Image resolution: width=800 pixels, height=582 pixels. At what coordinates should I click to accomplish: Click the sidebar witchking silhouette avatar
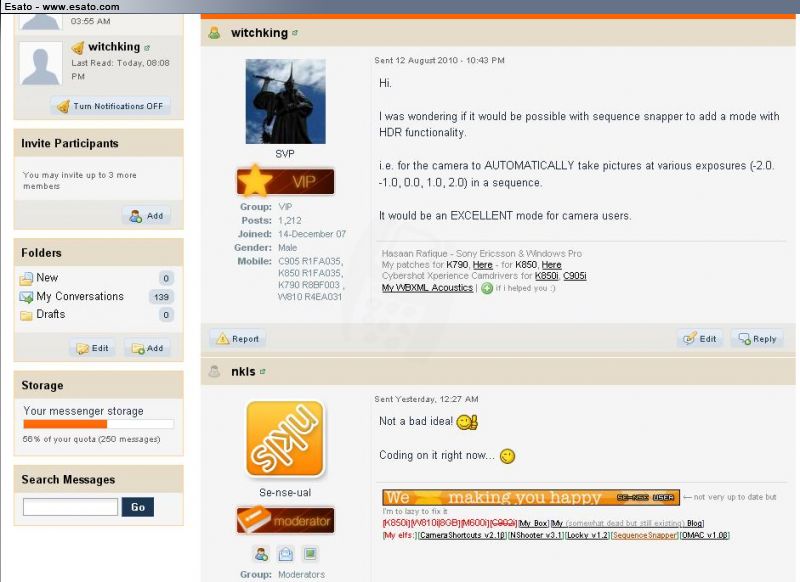coord(40,63)
